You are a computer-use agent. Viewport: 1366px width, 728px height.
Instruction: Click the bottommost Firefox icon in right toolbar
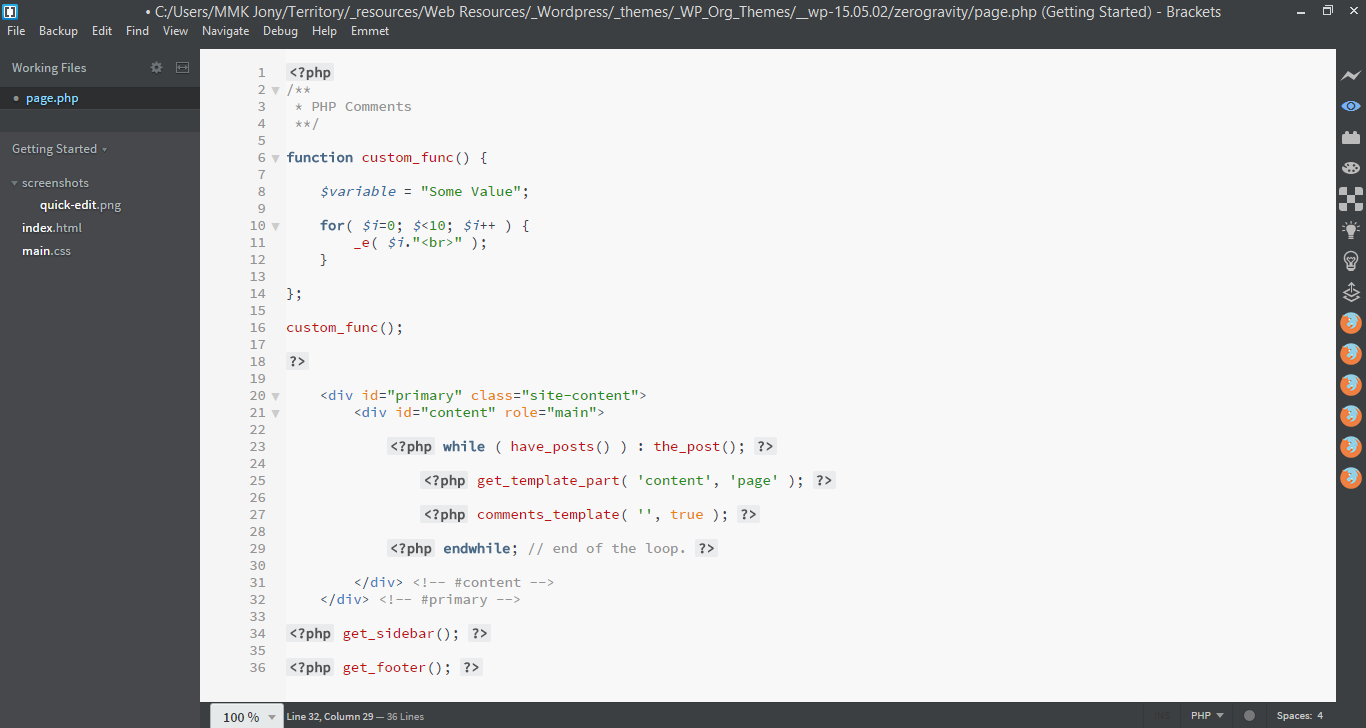pos(1351,478)
